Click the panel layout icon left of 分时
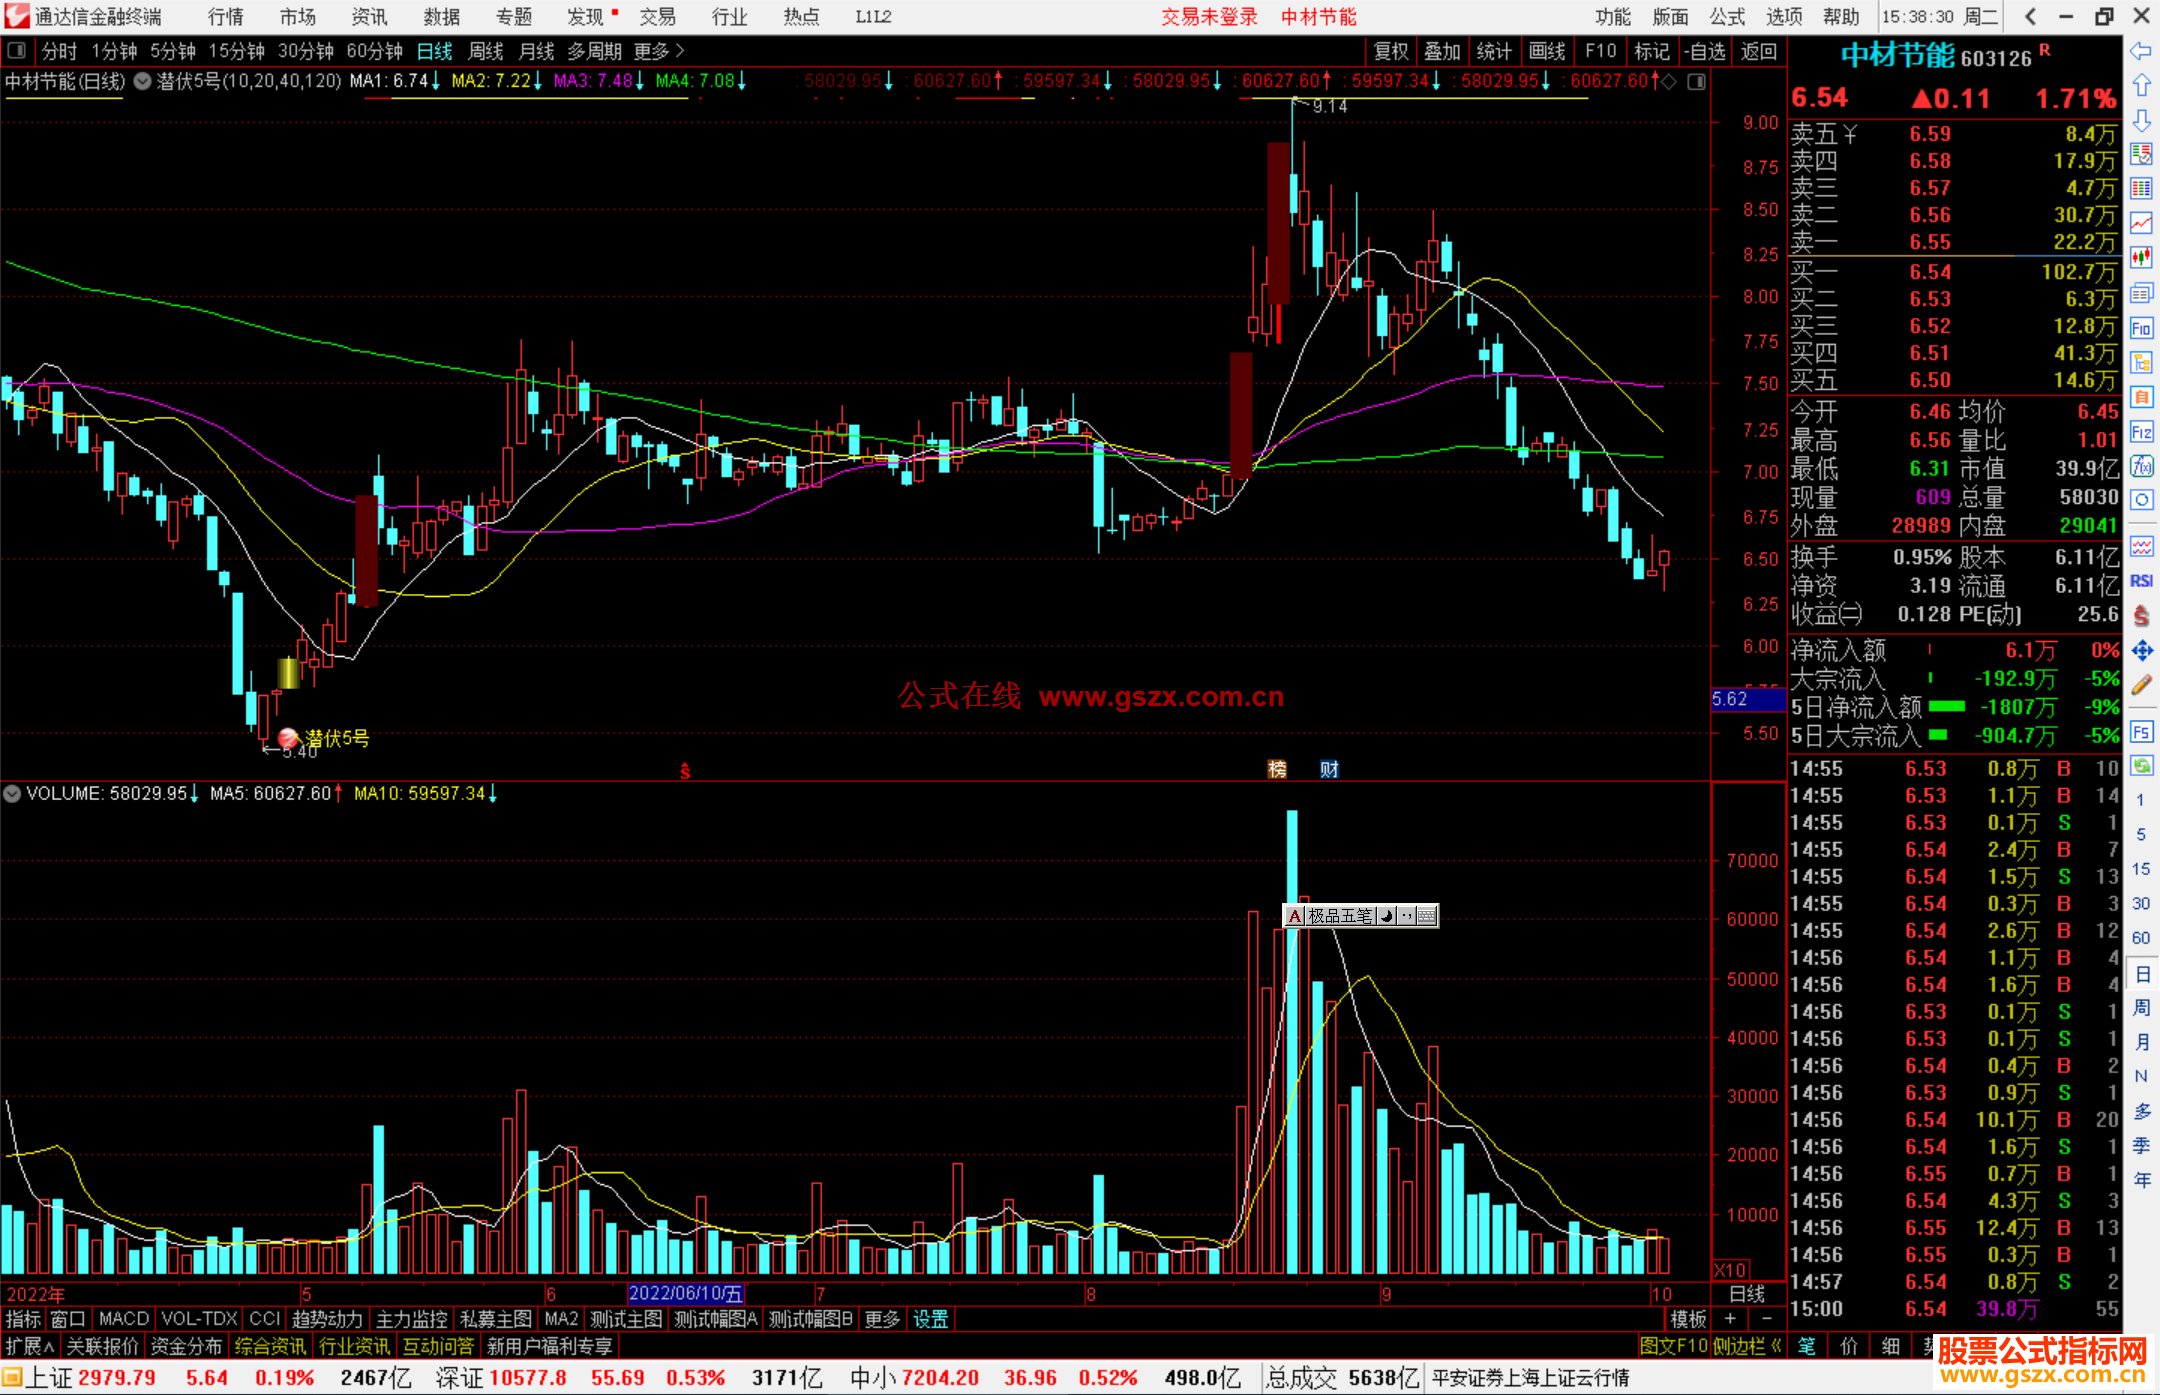Image resolution: width=2160 pixels, height=1395 pixels. click(16, 51)
